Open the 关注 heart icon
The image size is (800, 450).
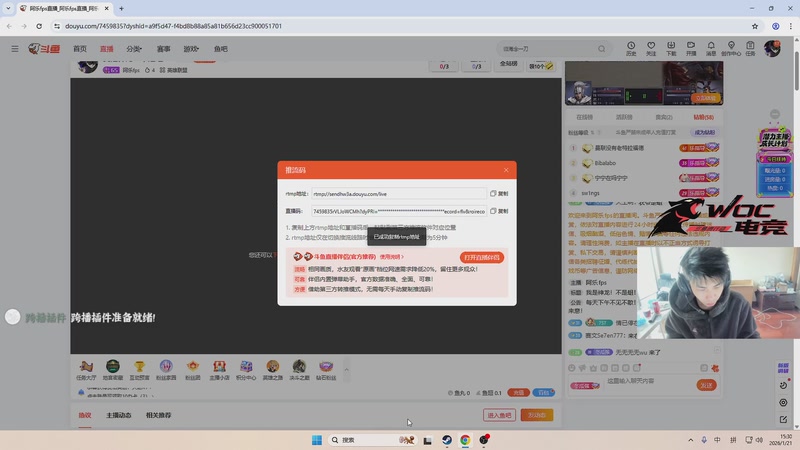coord(651,48)
